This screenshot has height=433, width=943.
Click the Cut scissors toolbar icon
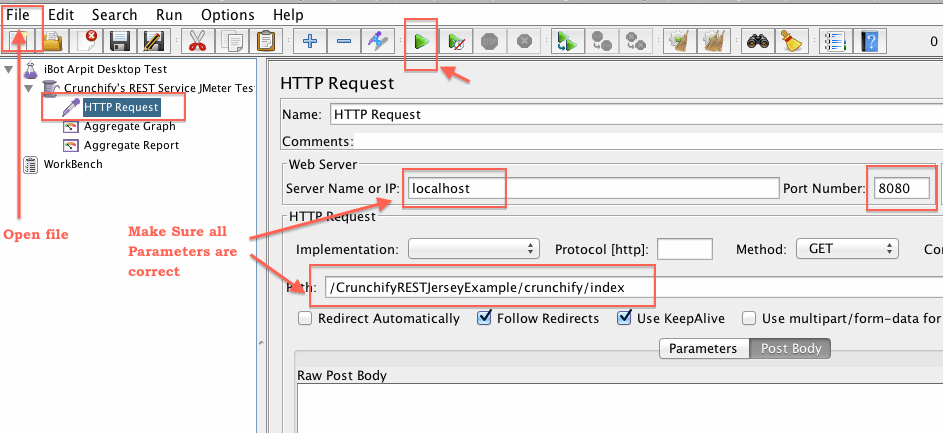(198, 41)
